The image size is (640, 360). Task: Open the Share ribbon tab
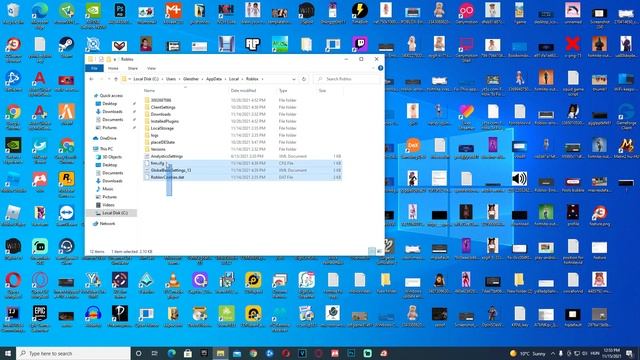pyautogui.click(x=133, y=68)
